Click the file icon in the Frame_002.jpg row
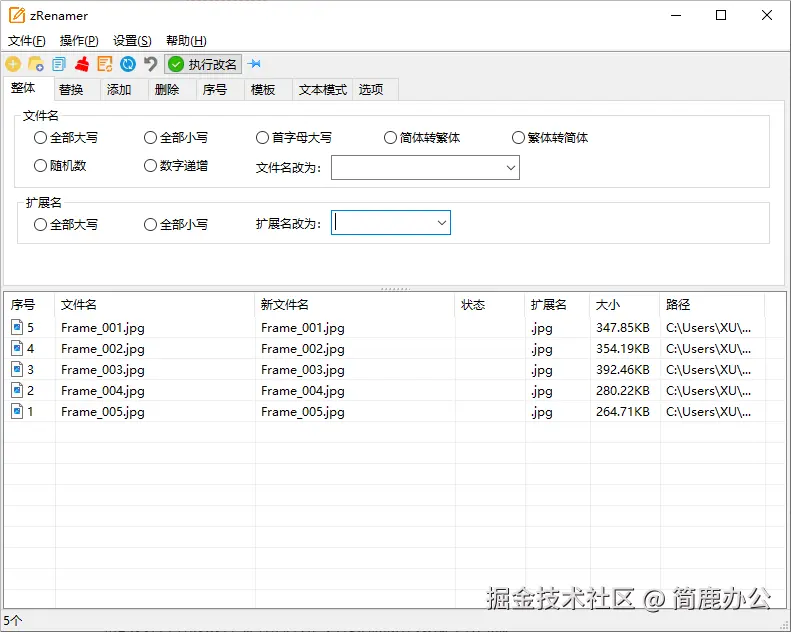Screen dimensions: 791x632 click(x=17, y=349)
